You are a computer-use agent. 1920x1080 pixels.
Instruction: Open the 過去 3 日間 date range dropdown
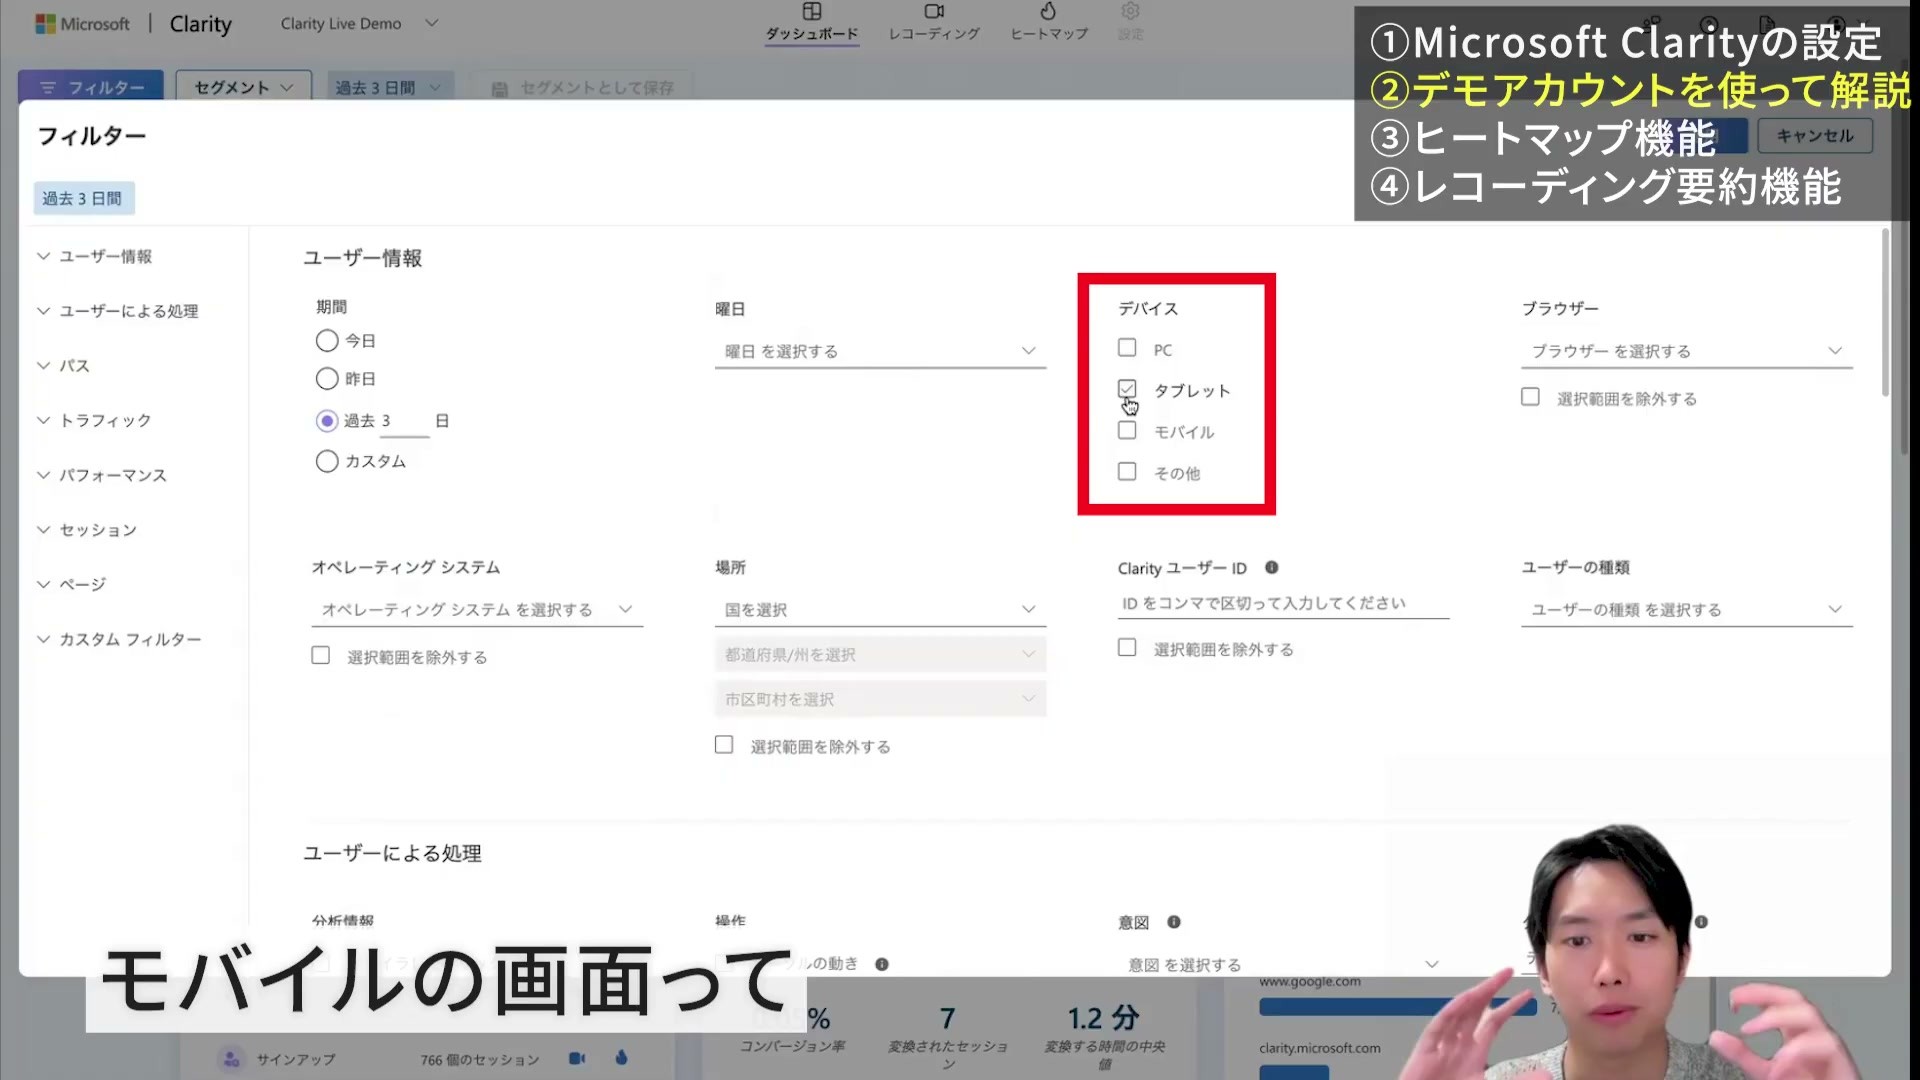pos(388,87)
